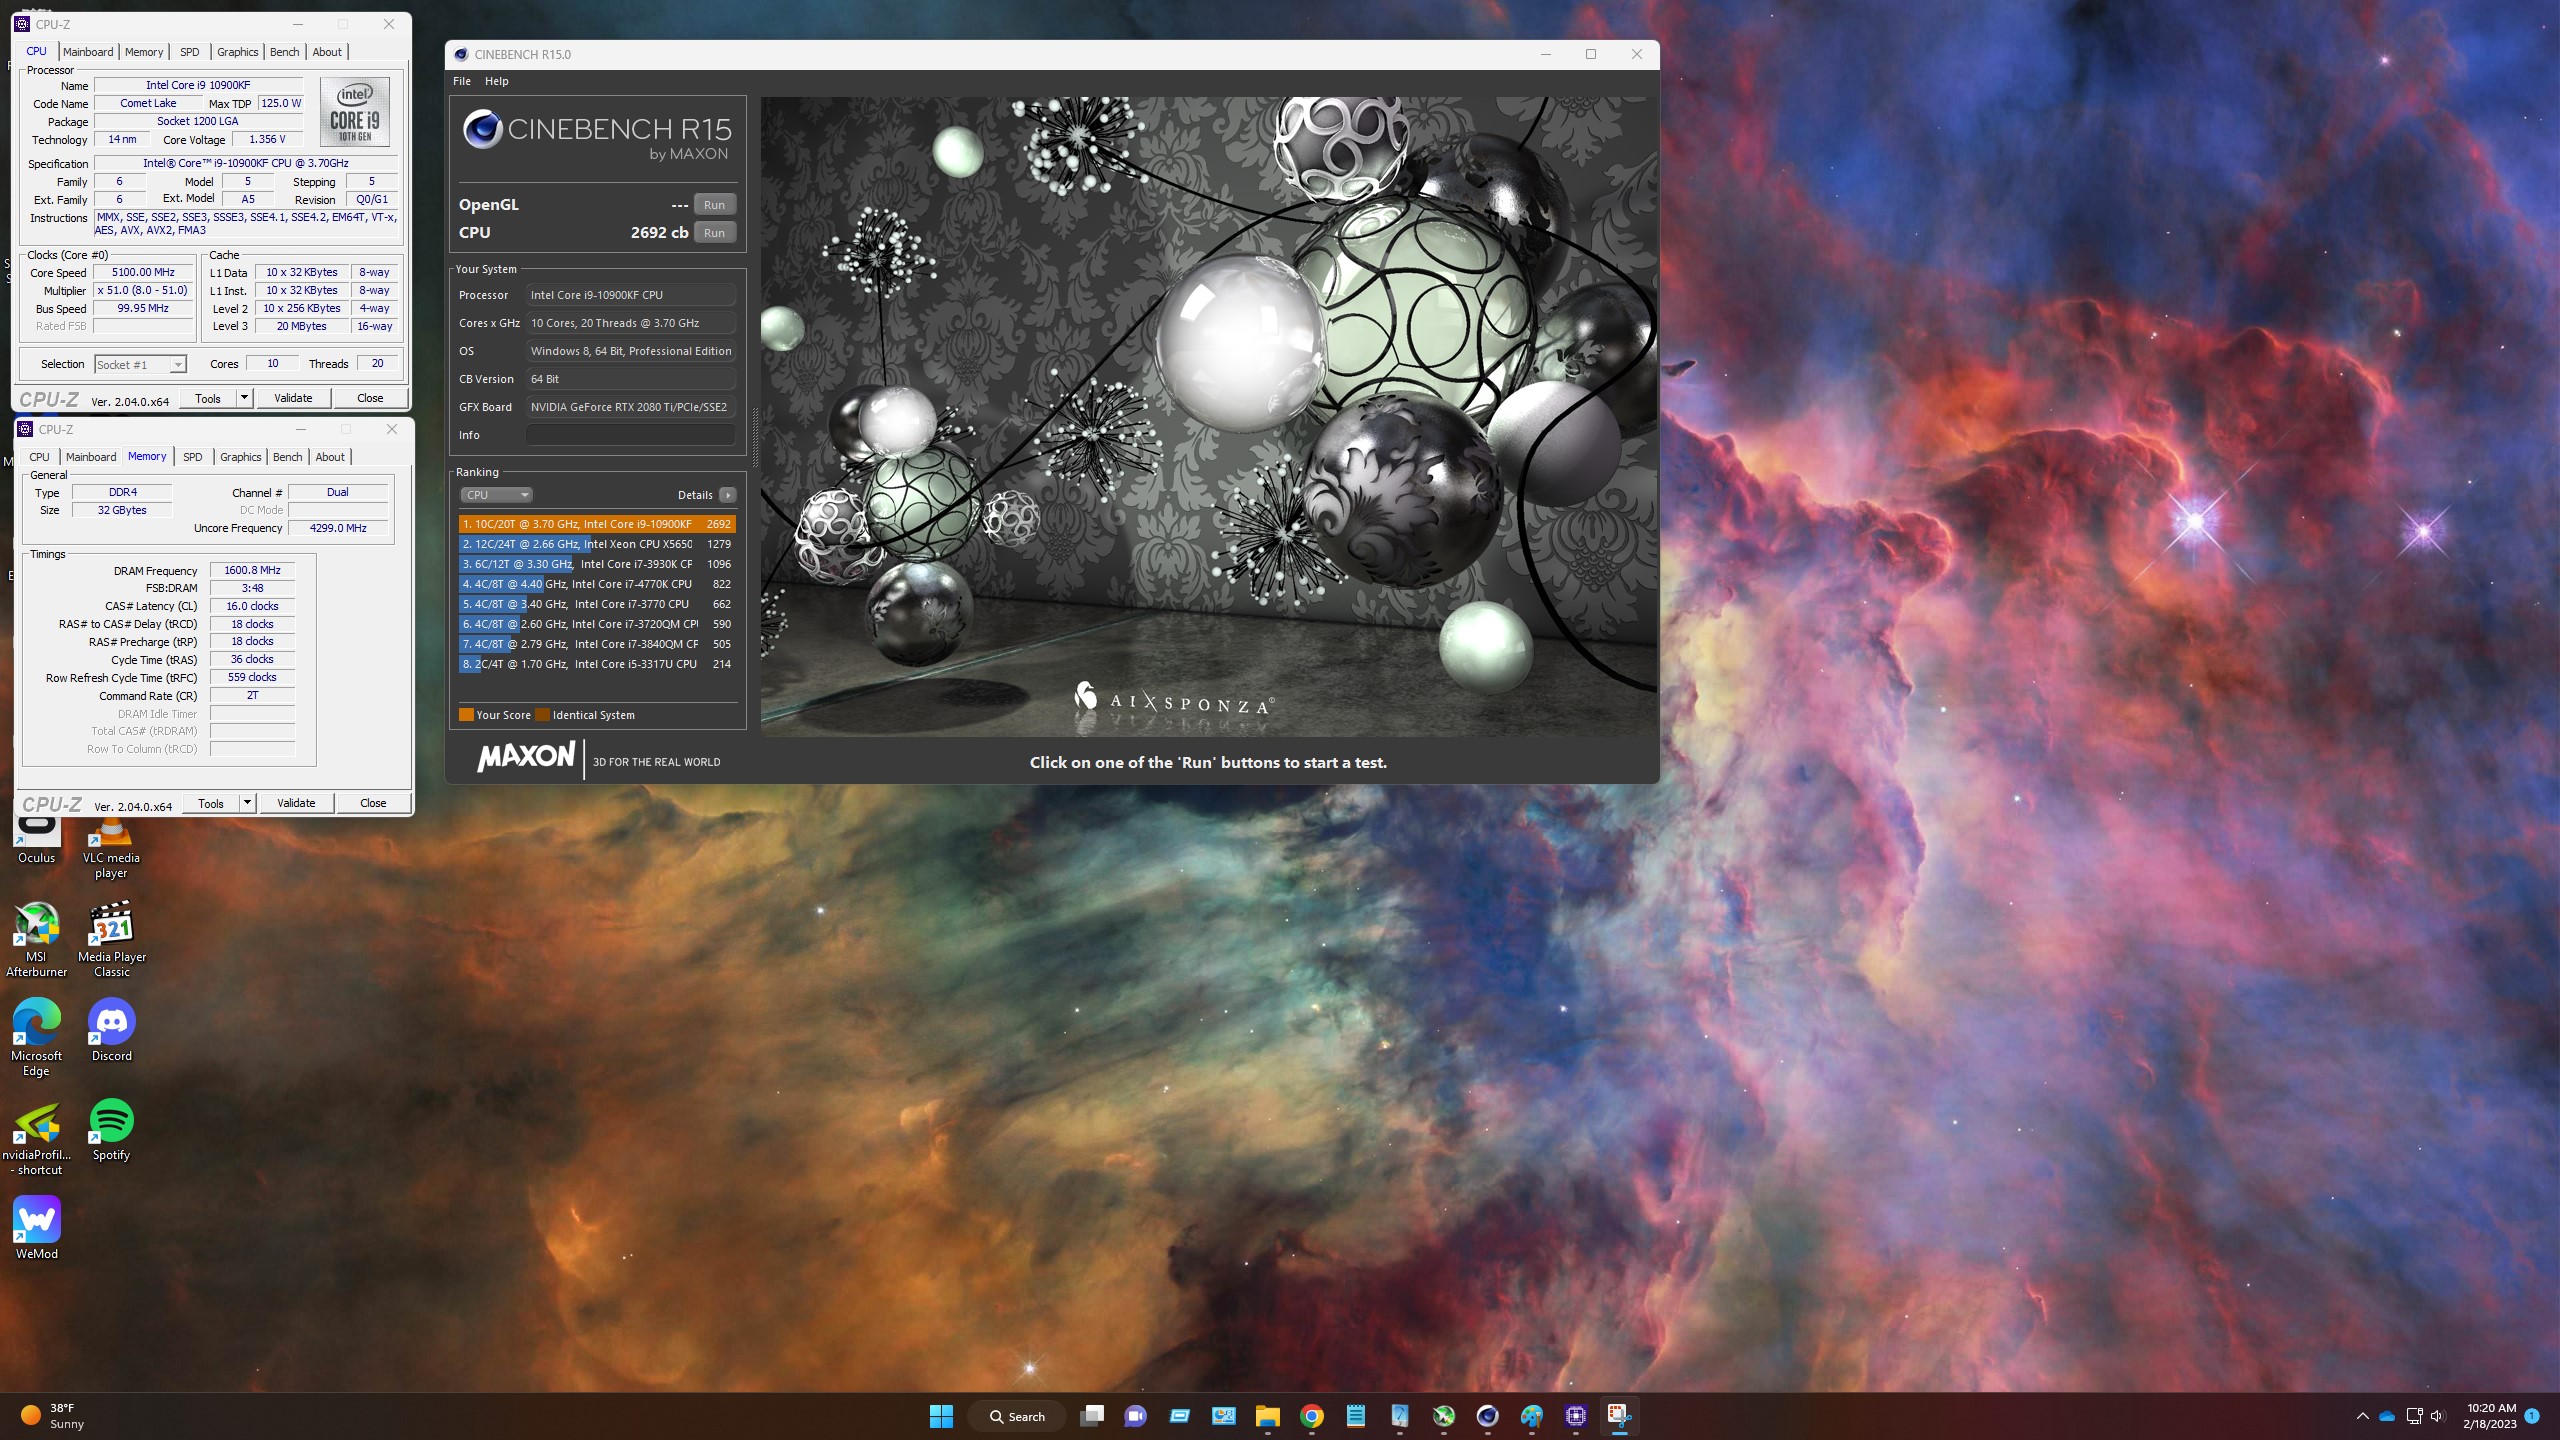Select SPD tab in lower CPU-Z window
The height and width of the screenshot is (1440, 2560).
click(192, 457)
